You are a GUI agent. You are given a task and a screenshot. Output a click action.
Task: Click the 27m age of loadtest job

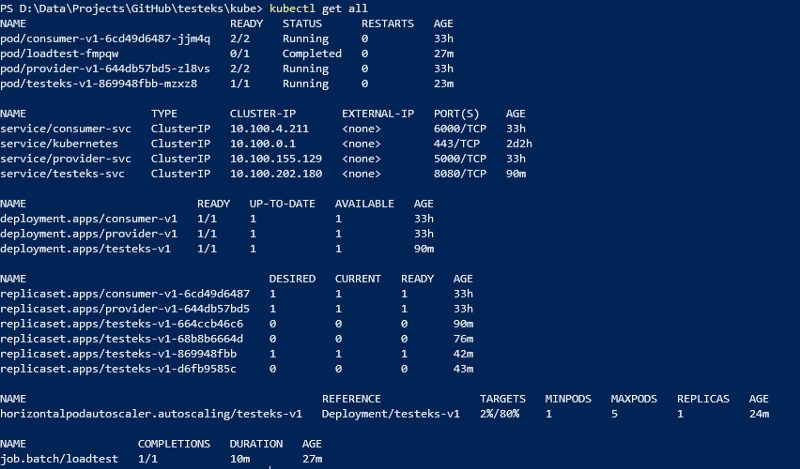pyautogui.click(x=312, y=459)
